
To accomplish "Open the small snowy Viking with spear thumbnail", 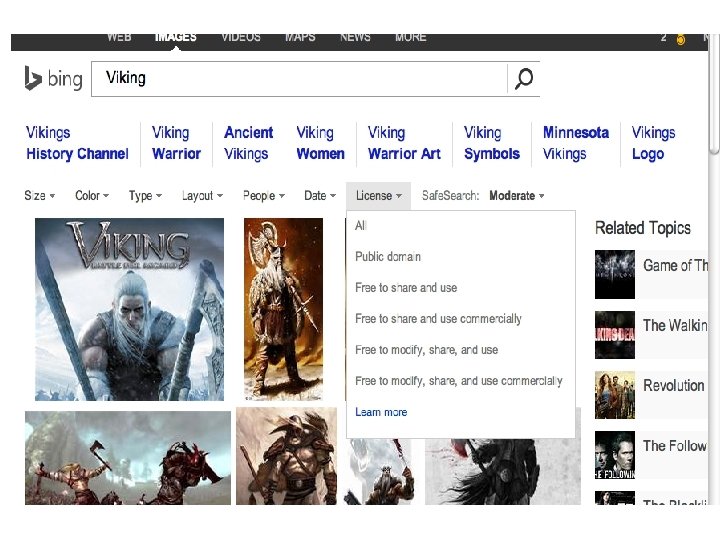I will point(379,472).
